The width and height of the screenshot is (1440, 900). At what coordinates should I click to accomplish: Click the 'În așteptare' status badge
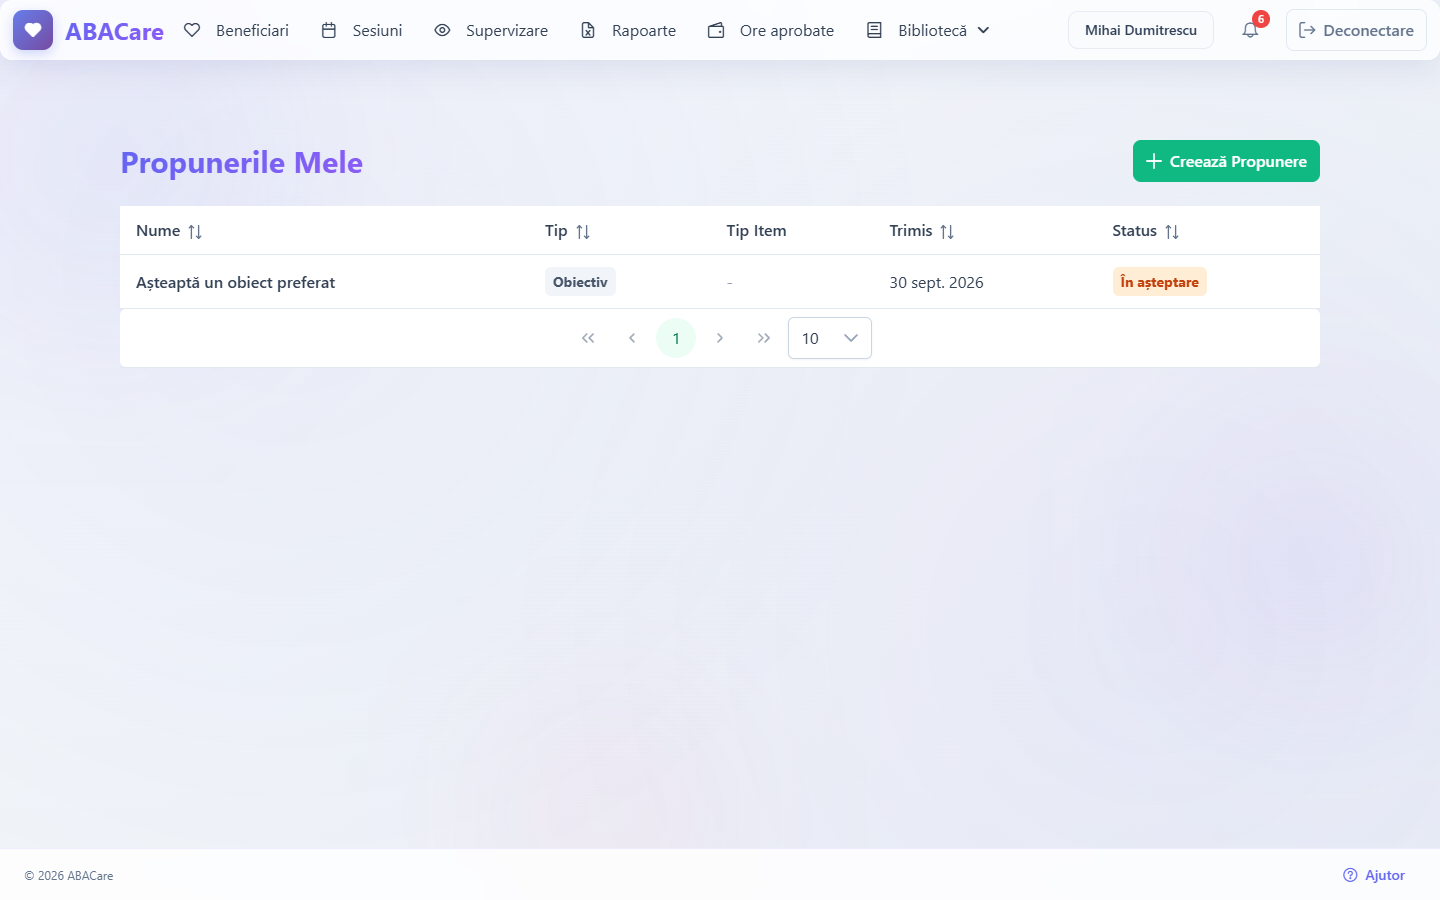click(x=1160, y=282)
